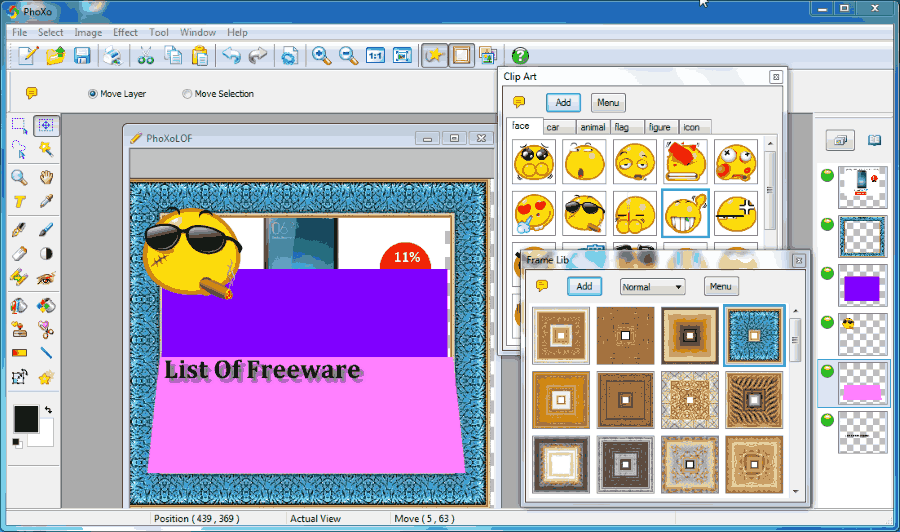Select the Magic Wand tool
Viewport: 900px width, 532px height.
pos(46,150)
